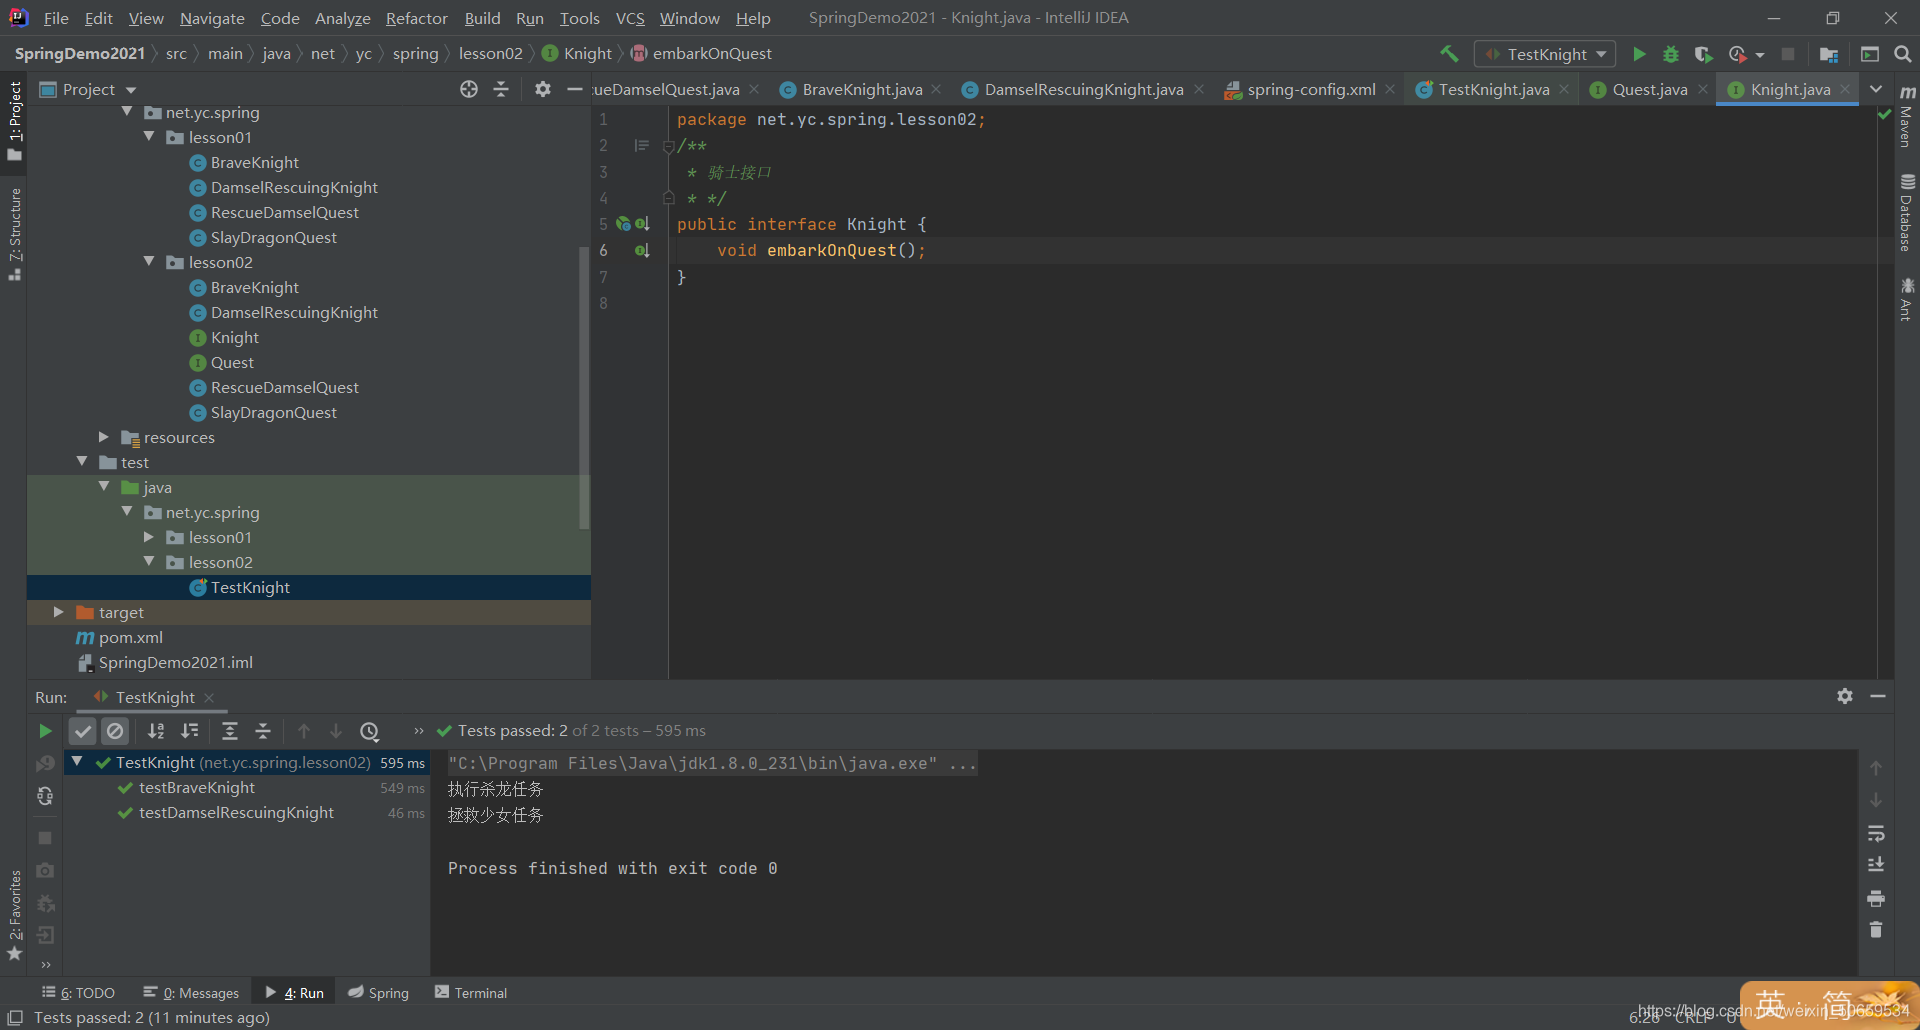Open the Refactor menu

416,18
